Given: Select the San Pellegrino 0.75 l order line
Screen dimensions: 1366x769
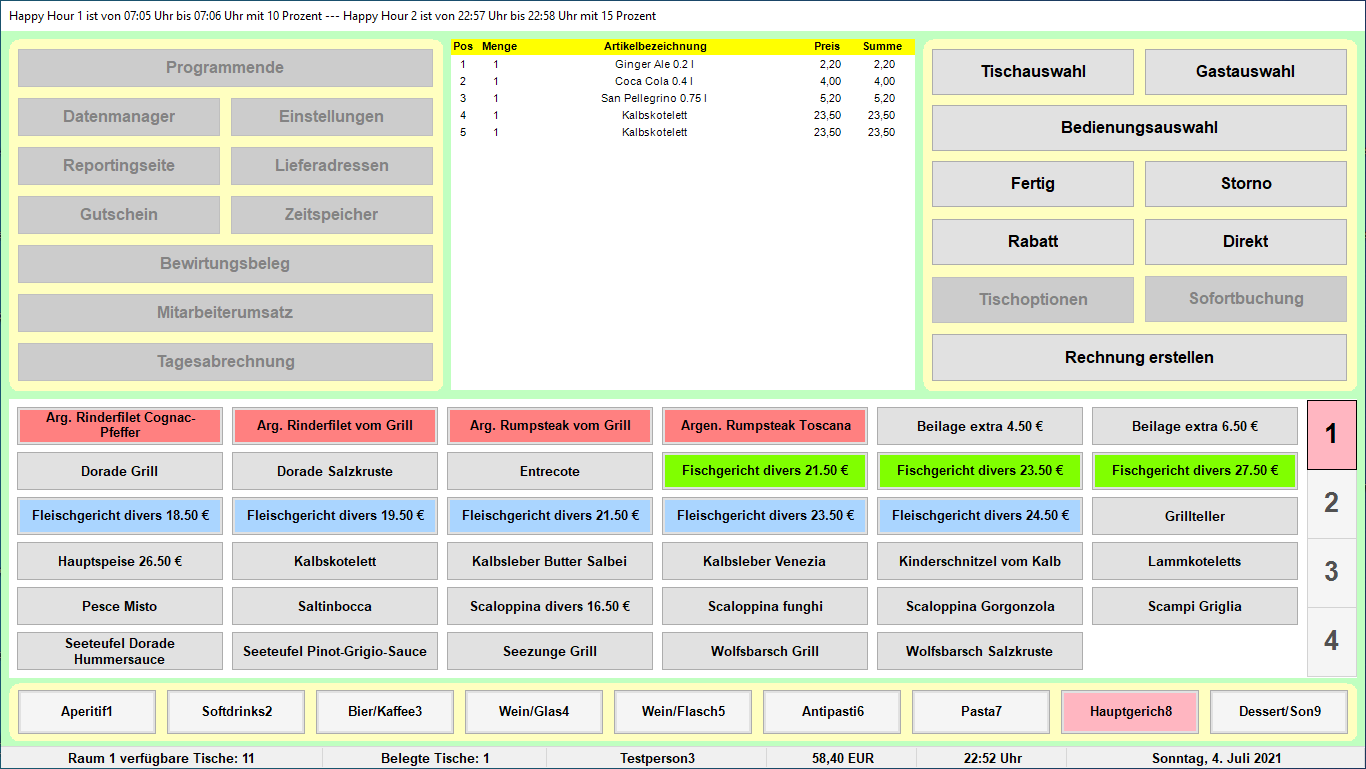Looking at the screenshot, I should [x=654, y=98].
